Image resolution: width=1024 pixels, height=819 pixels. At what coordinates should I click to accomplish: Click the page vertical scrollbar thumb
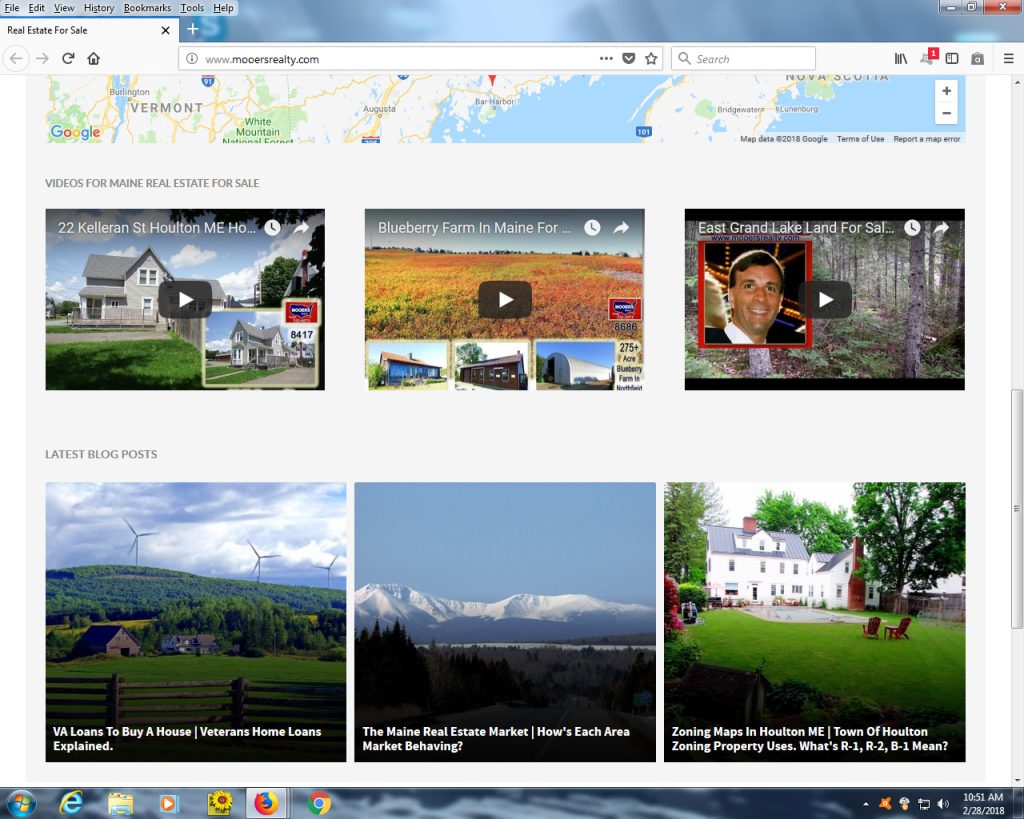1016,509
